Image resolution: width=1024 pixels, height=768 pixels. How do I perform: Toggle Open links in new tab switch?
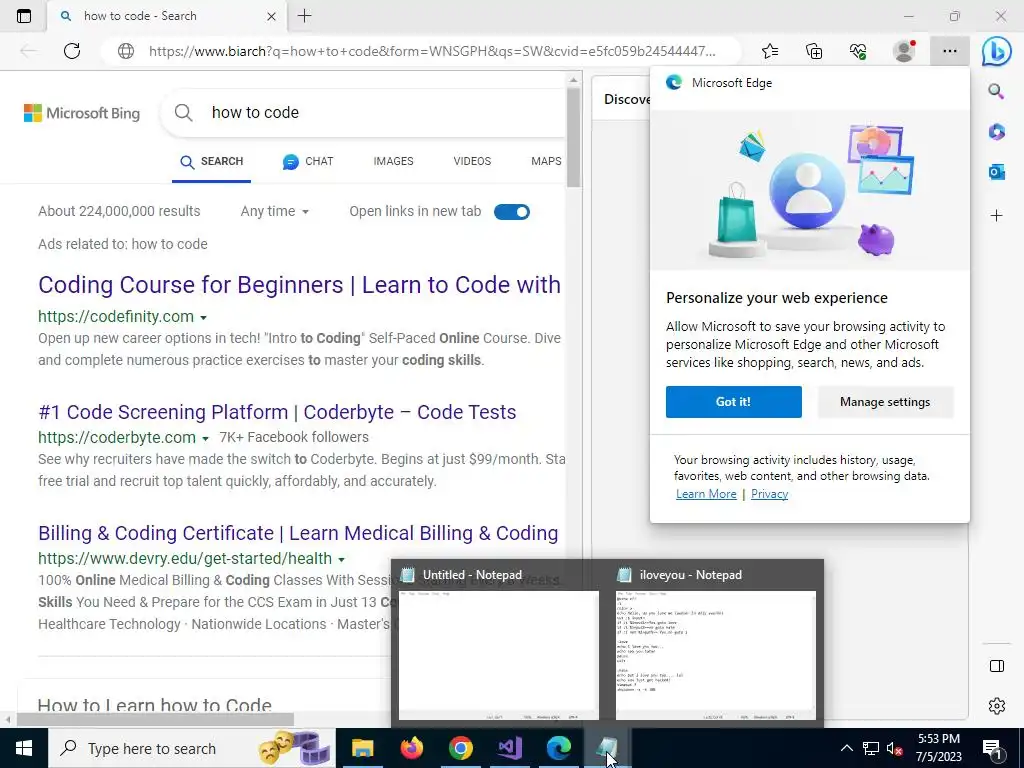[x=512, y=212]
